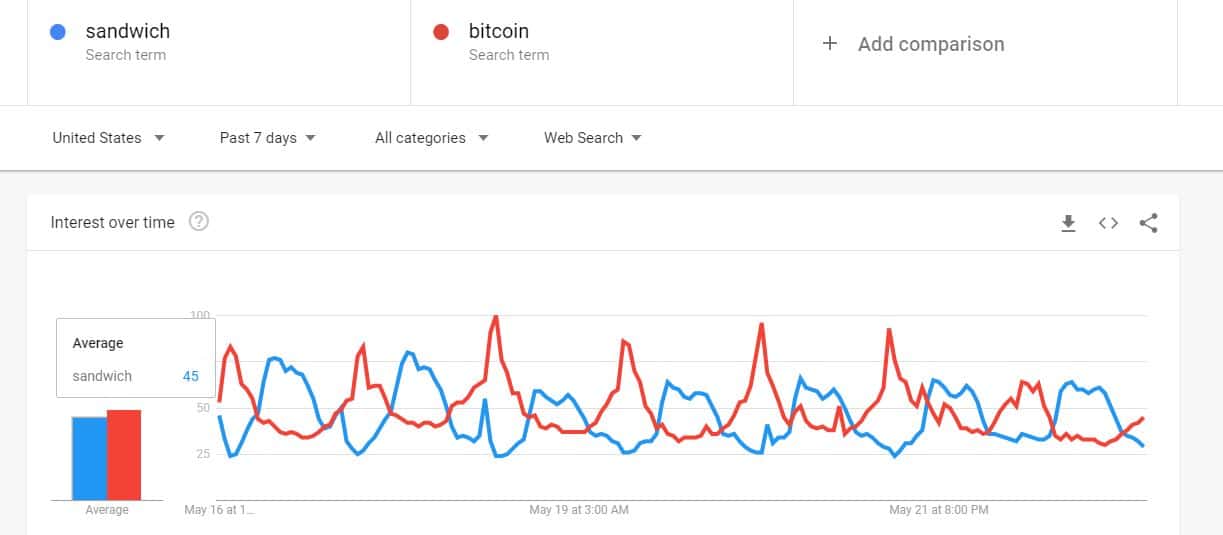Open the United States region dropdown
Viewport: 1223px width, 535px height.
(108, 138)
